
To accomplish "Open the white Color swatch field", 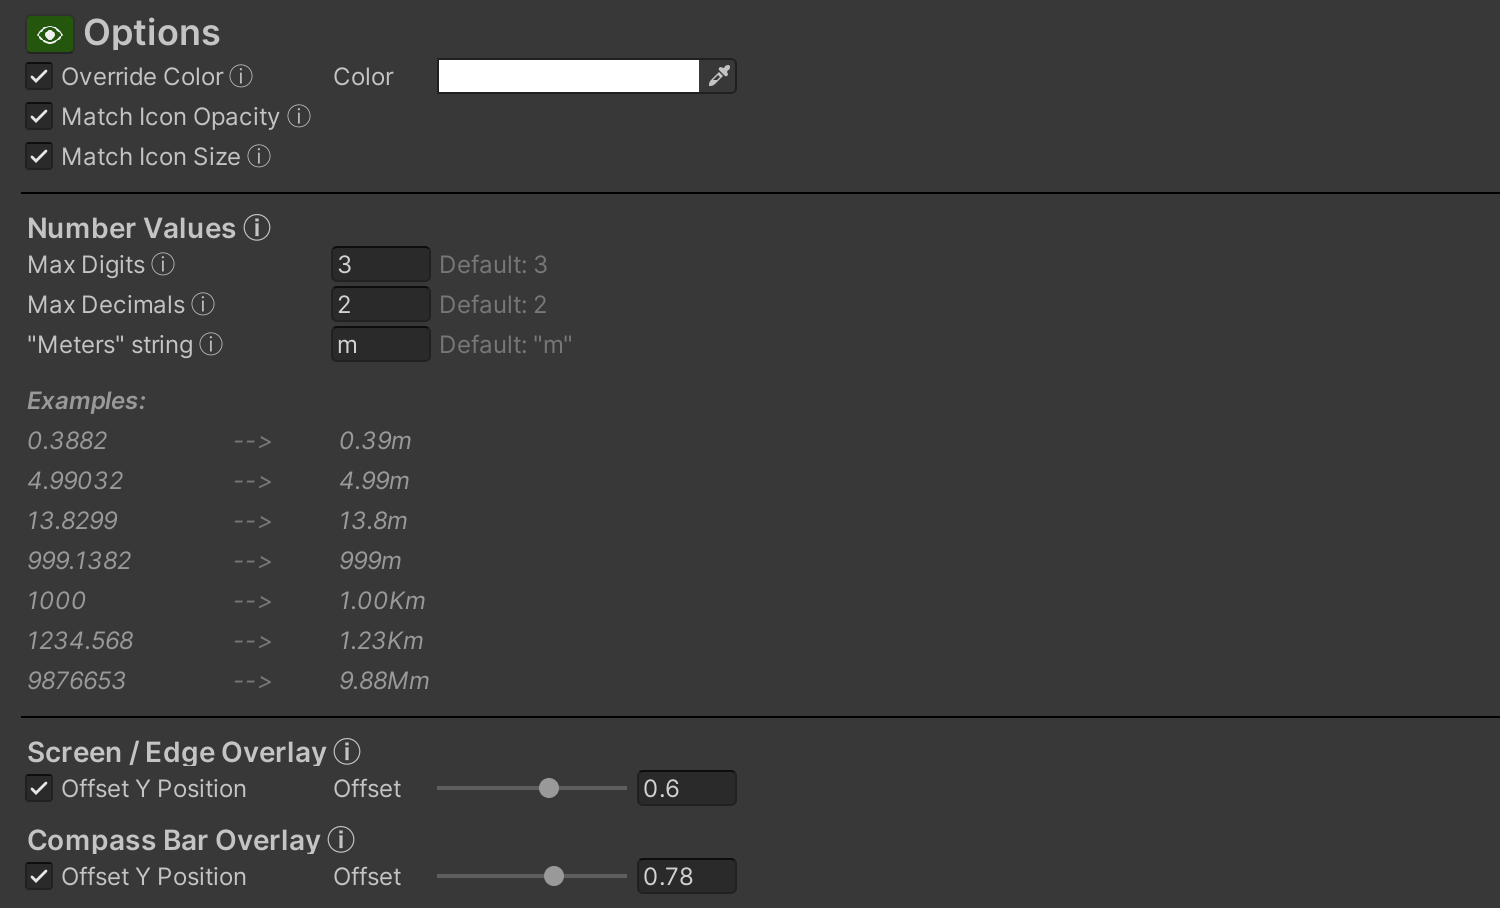I will coord(568,76).
